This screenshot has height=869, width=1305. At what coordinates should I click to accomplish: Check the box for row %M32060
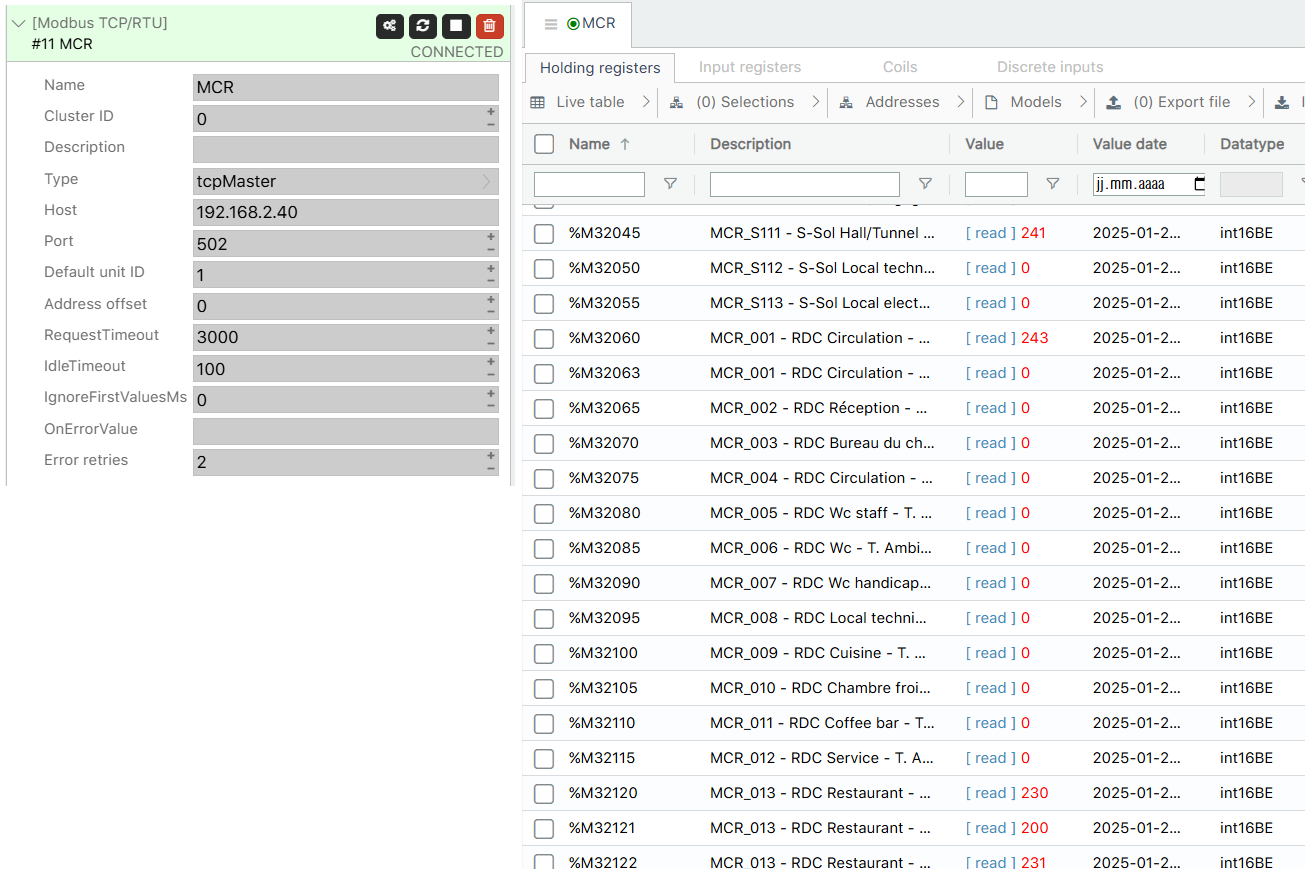[x=544, y=338]
